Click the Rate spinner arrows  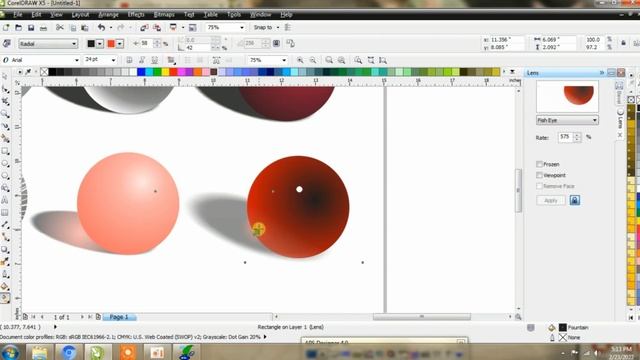point(577,137)
